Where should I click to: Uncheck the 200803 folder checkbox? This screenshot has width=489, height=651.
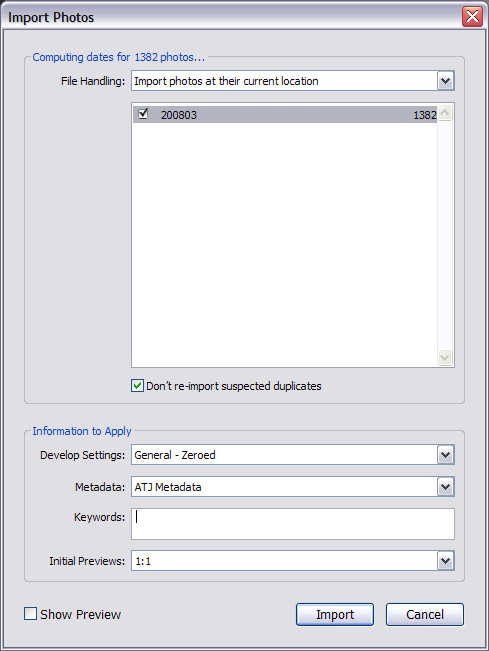[x=143, y=113]
